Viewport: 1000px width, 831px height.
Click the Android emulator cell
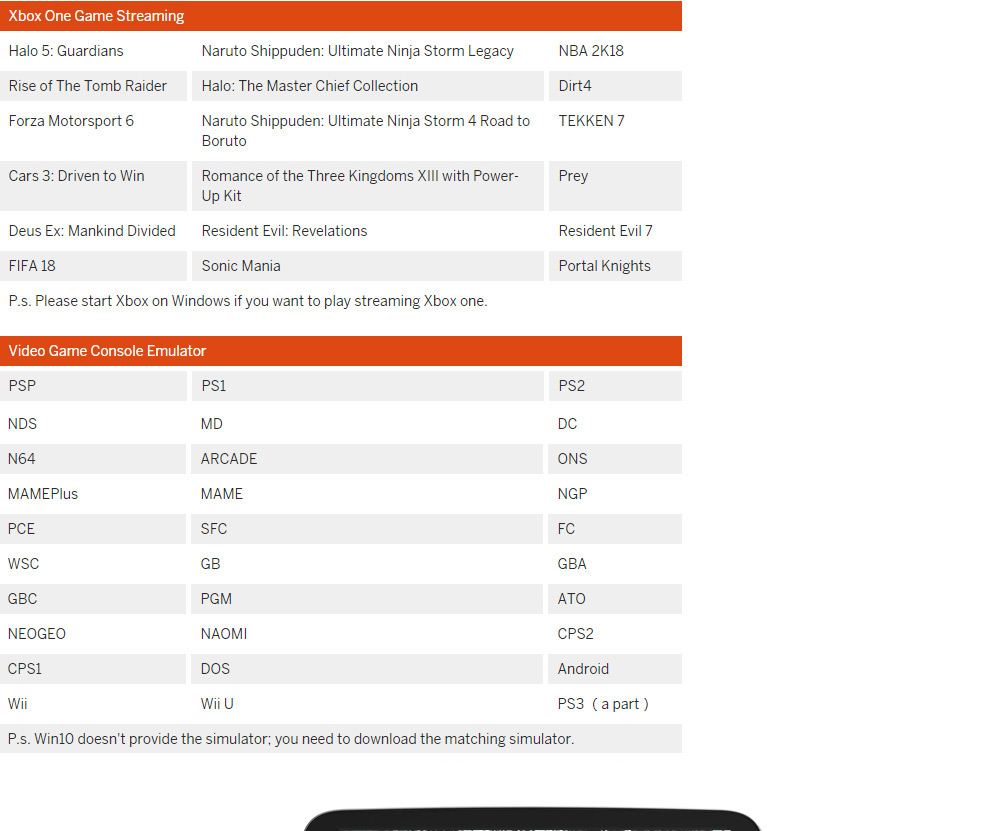pos(583,669)
